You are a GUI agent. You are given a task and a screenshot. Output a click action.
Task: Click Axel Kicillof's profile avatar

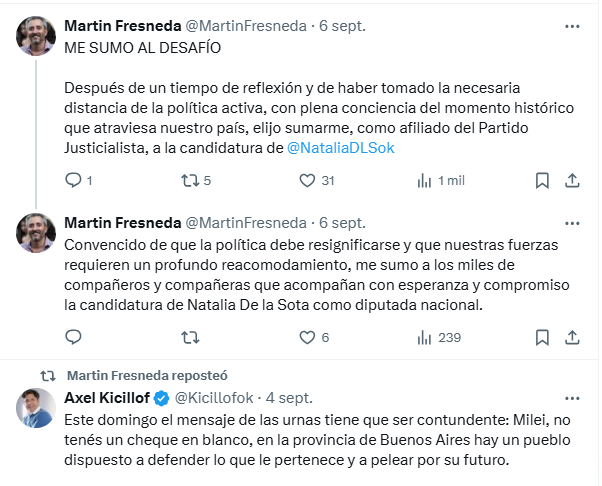point(36,408)
